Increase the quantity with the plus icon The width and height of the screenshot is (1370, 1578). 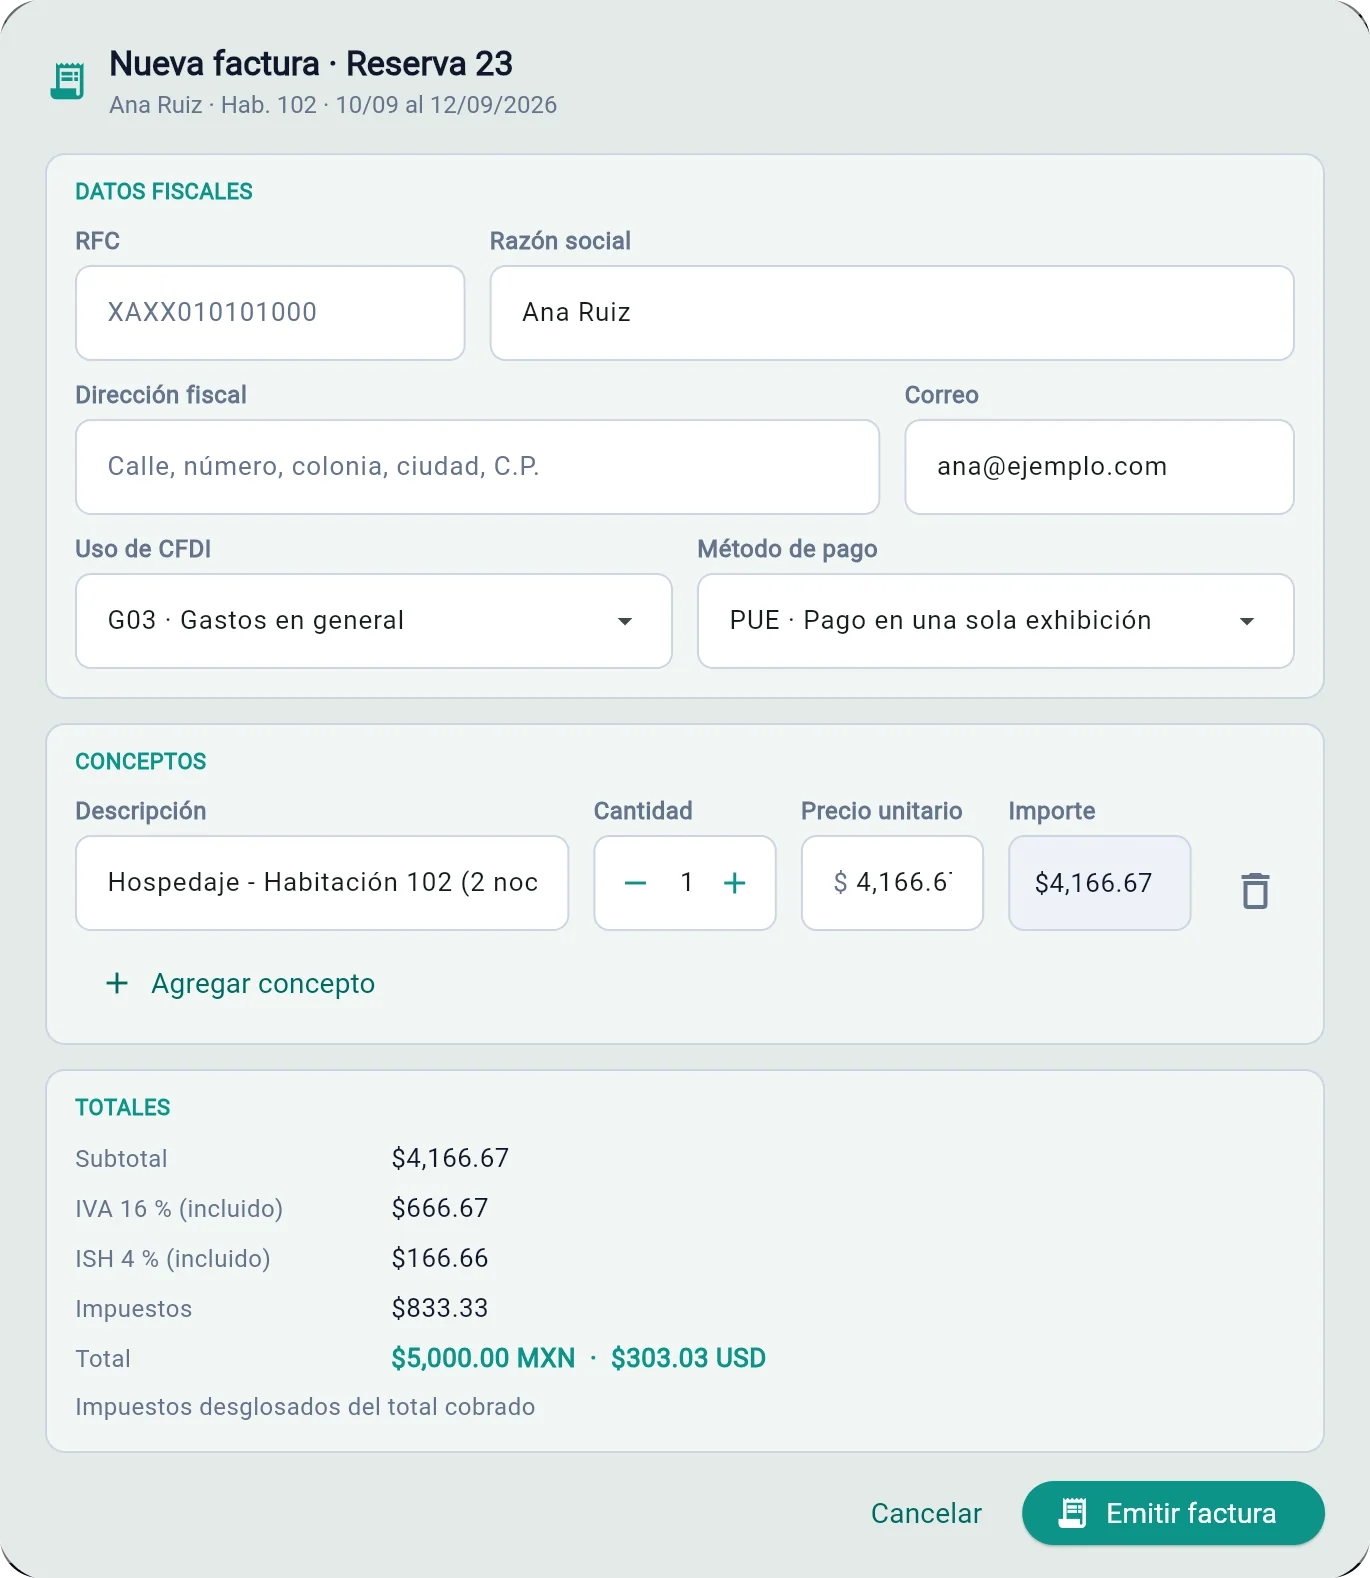click(x=735, y=883)
